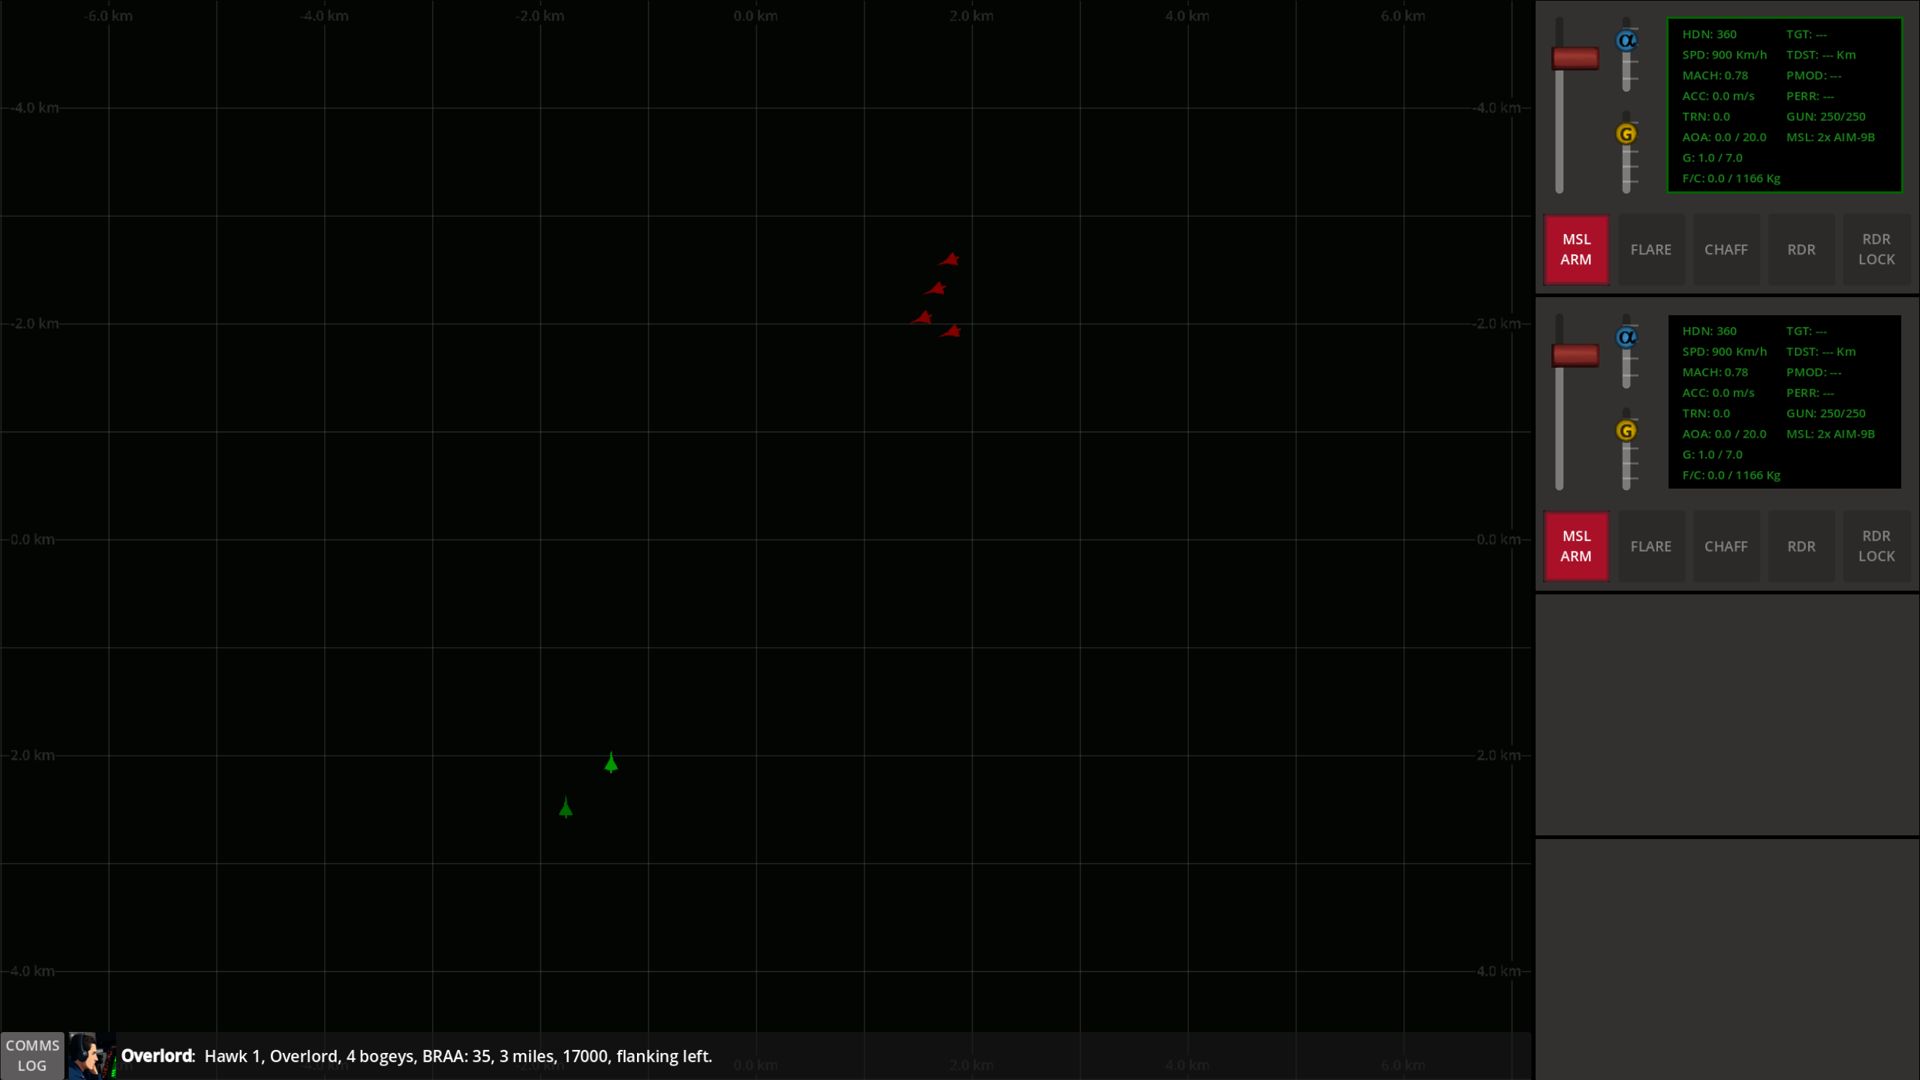Toggle RDR radar in top aircraft panel
This screenshot has height=1080, width=1920.
(x=1801, y=249)
